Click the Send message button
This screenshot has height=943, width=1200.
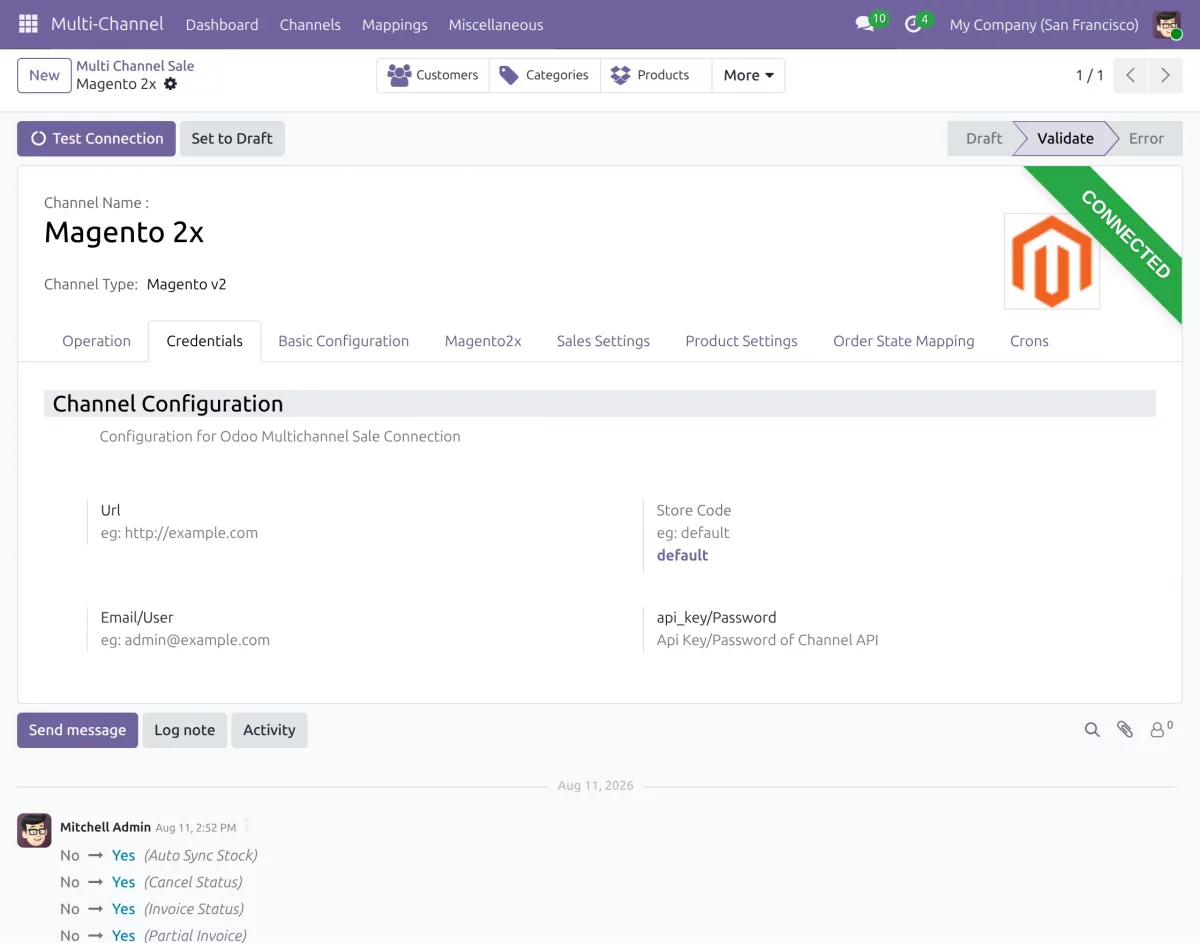pos(77,730)
